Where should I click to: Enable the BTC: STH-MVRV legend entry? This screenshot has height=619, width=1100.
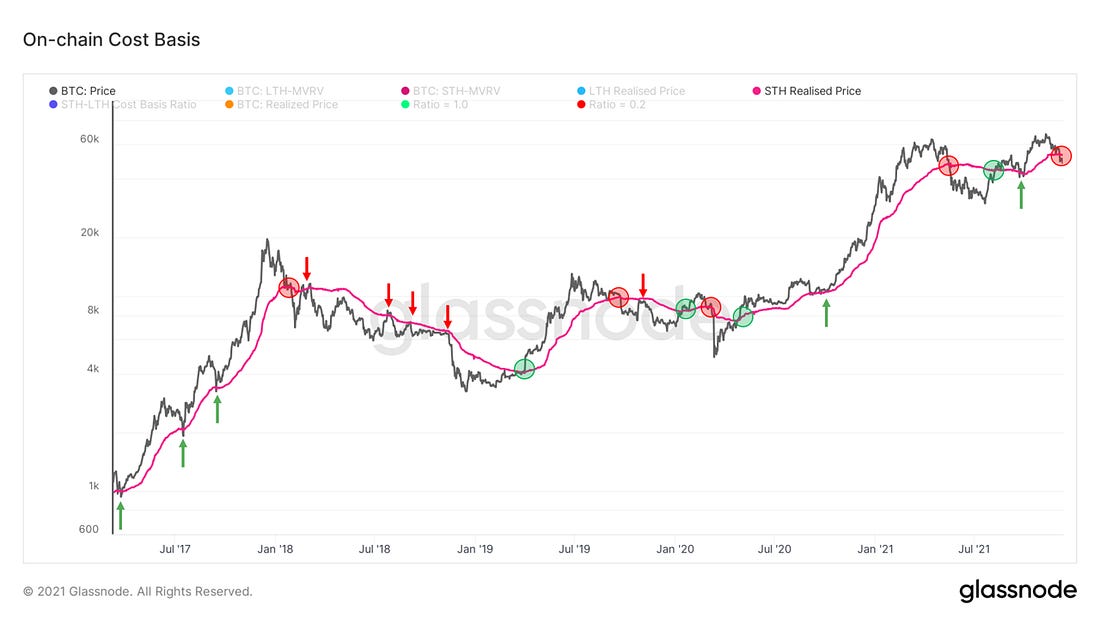click(x=456, y=91)
